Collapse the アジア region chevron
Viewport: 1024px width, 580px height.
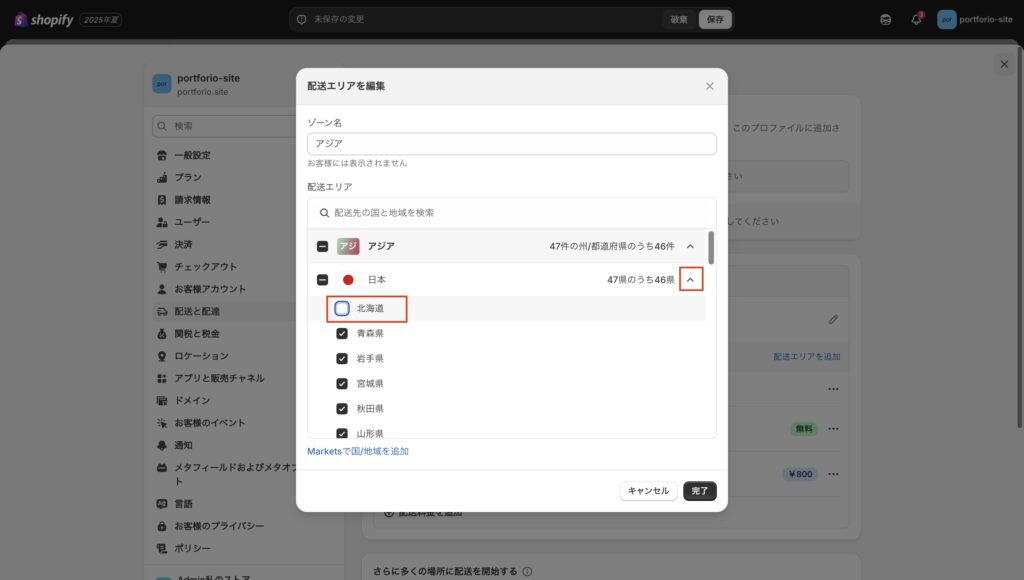690,246
